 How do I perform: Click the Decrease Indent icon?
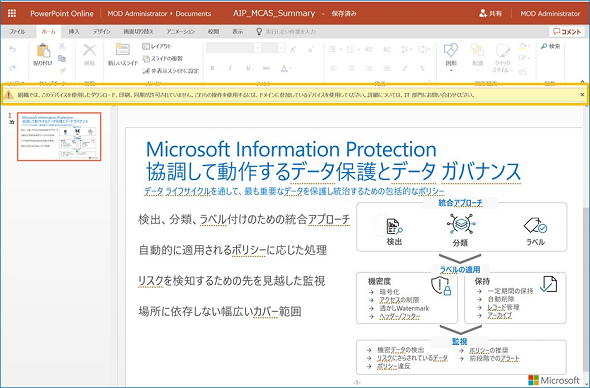(369, 49)
